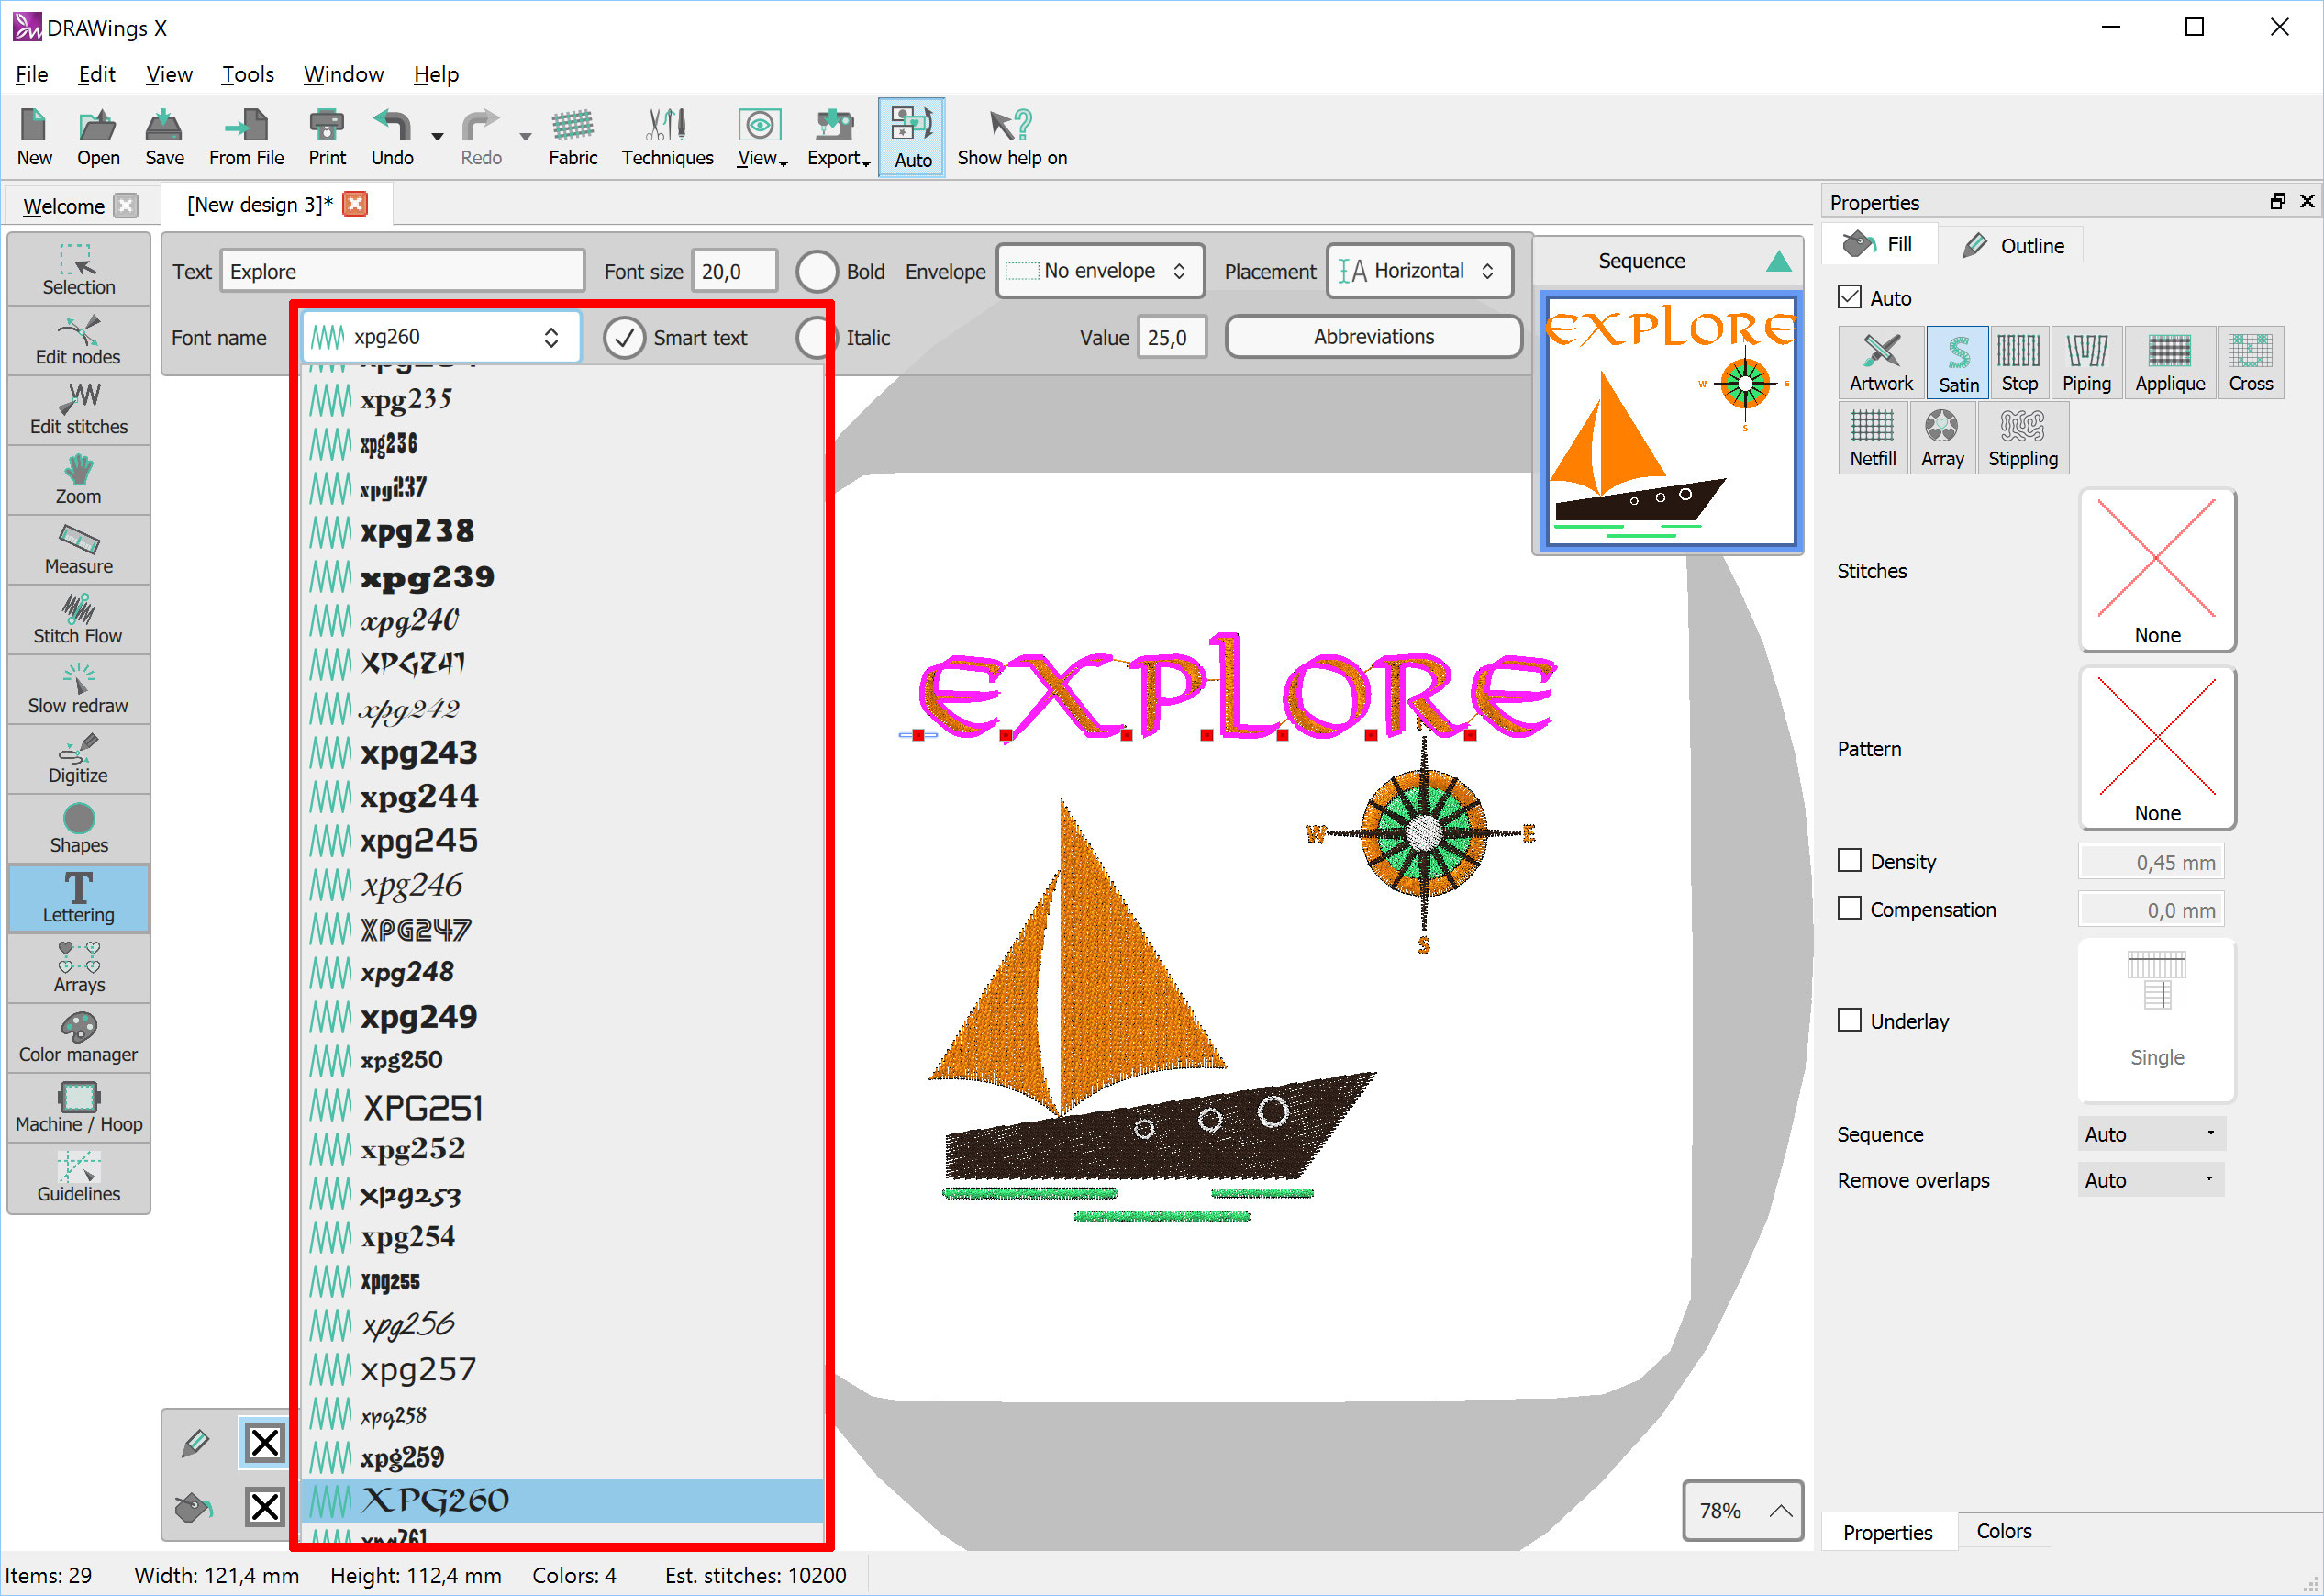The height and width of the screenshot is (1596, 2324).
Task: Open Machine / Hoop settings
Action: pos(78,1108)
